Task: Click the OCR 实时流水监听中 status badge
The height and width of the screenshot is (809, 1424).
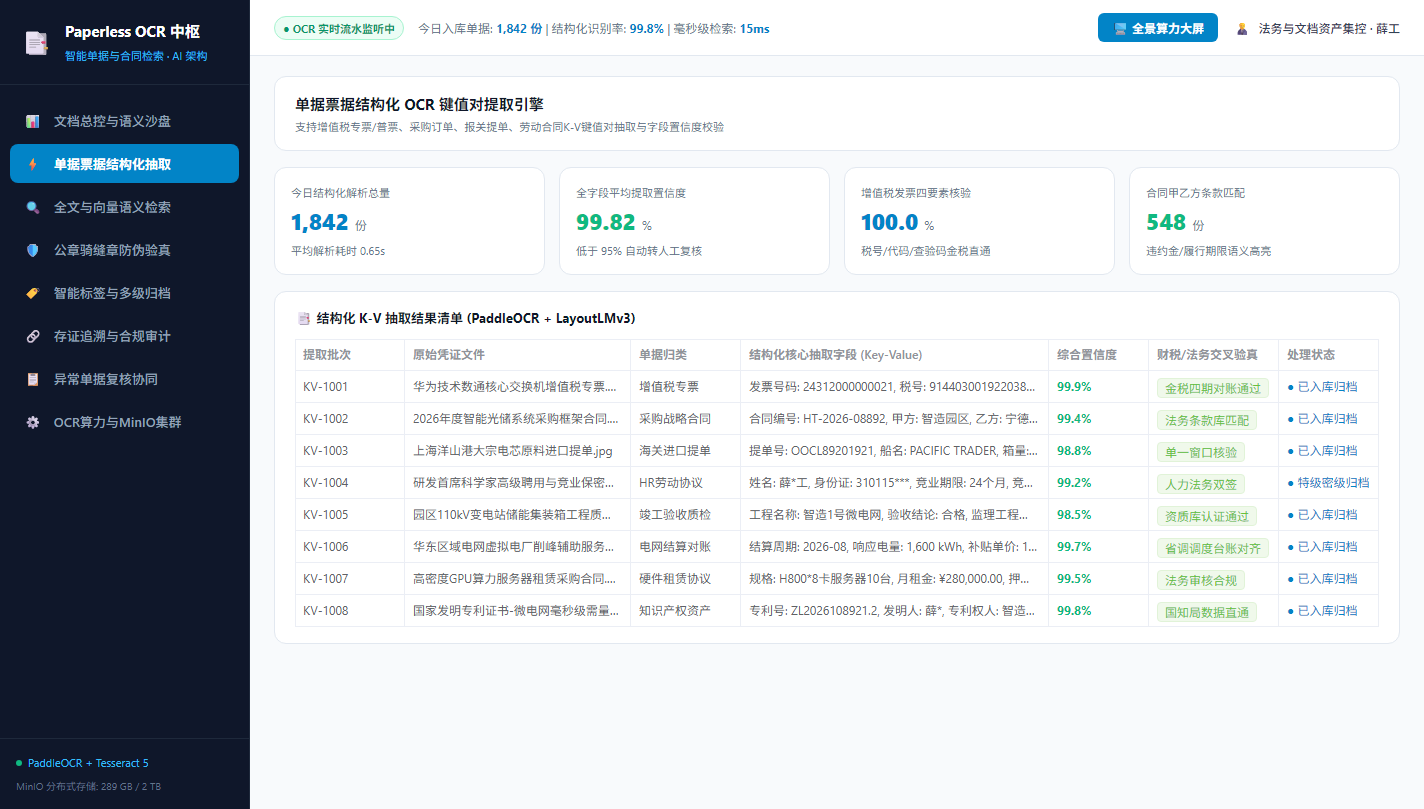Action: coord(339,29)
